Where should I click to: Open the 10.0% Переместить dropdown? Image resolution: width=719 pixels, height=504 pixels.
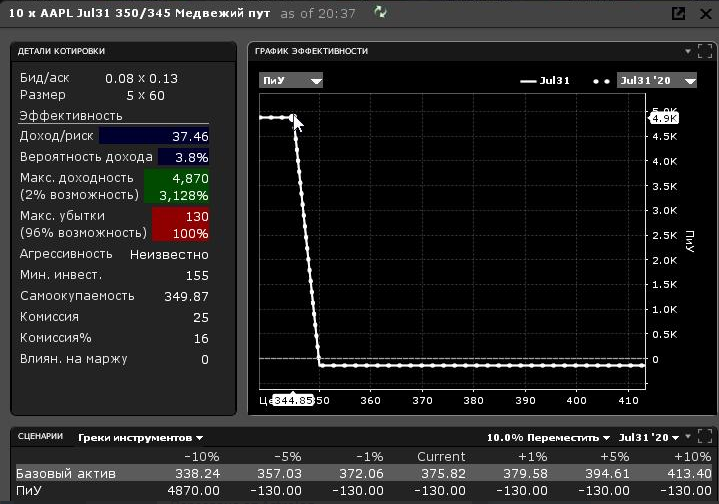pos(548,438)
